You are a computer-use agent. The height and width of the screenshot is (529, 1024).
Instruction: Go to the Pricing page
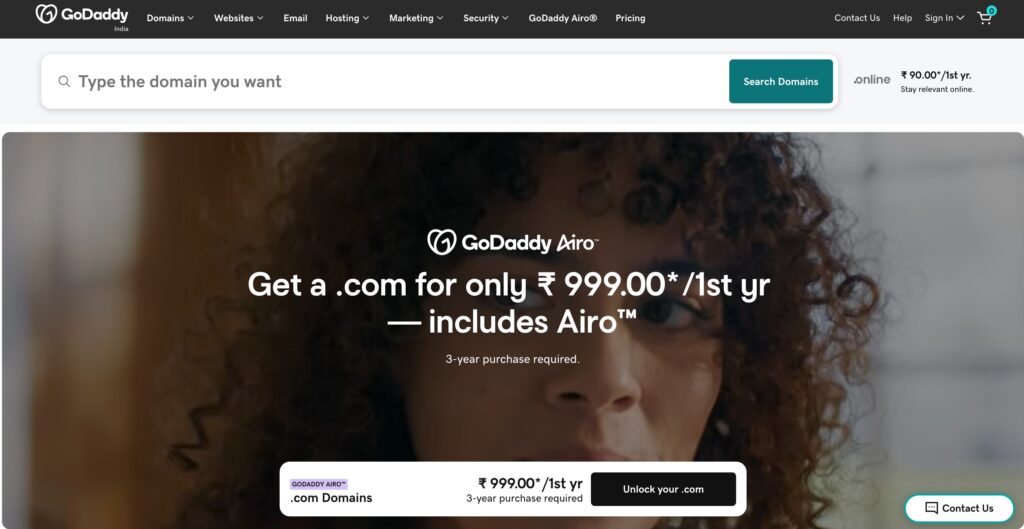(630, 18)
